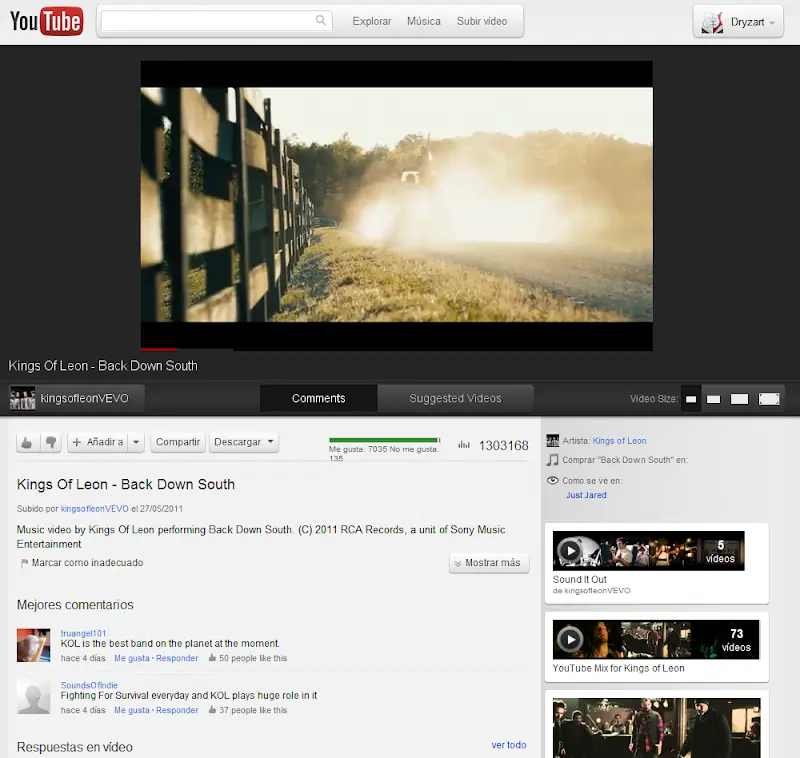Click Responder on SoundsOfIndie's comment
Viewport: 800px width, 758px height.
click(177, 710)
